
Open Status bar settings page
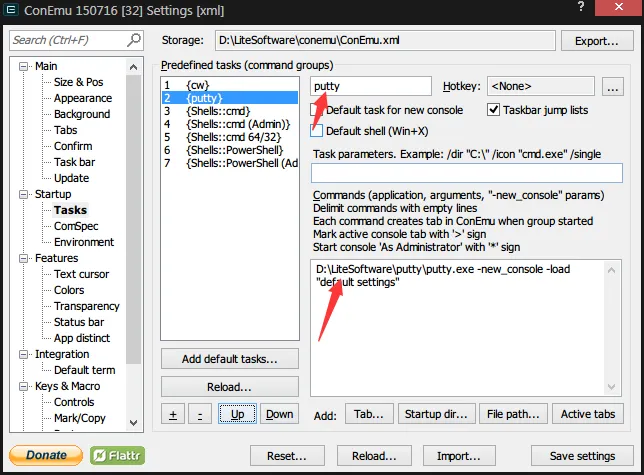(x=79, y=322)
